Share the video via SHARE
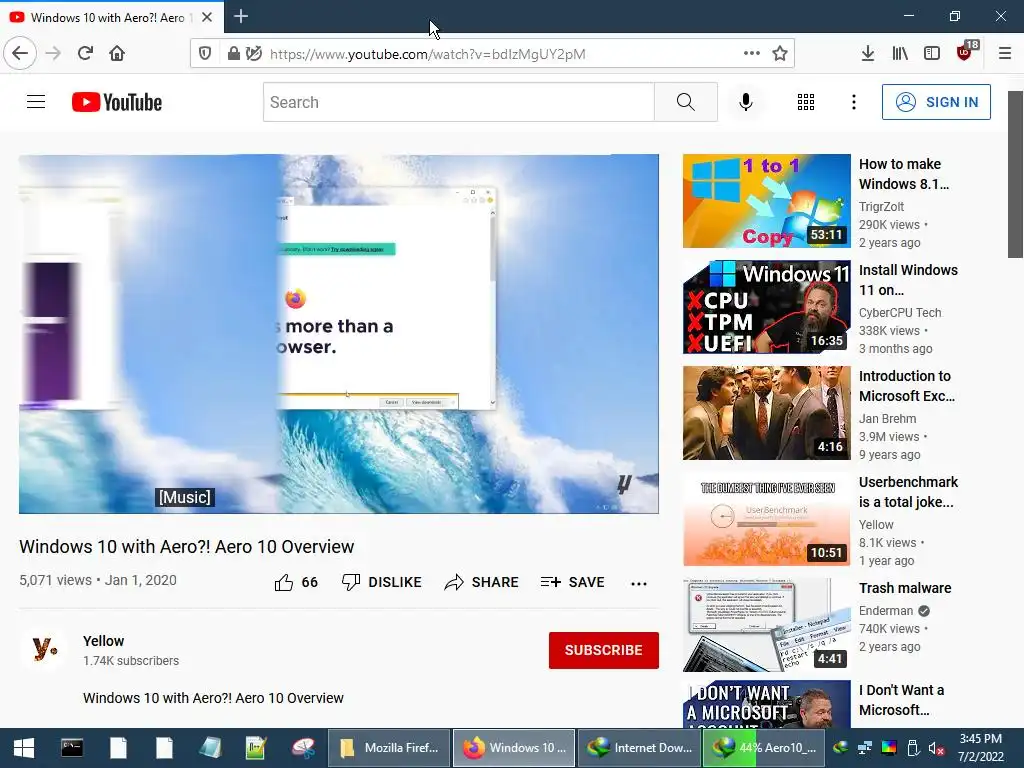Viewport: 1024px width, 768px height. click(481, 582)
